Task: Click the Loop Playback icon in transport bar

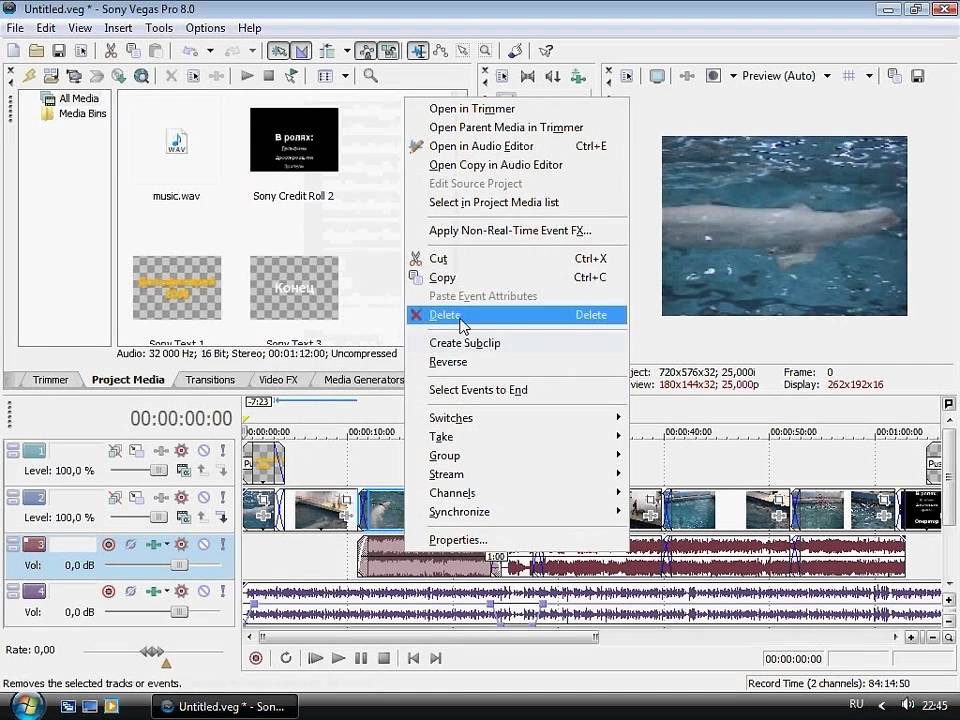Action: tap(285, 658)
